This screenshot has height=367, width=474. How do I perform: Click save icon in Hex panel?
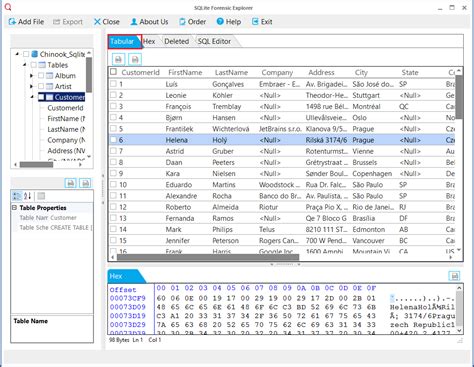click(x=454, y=276)
